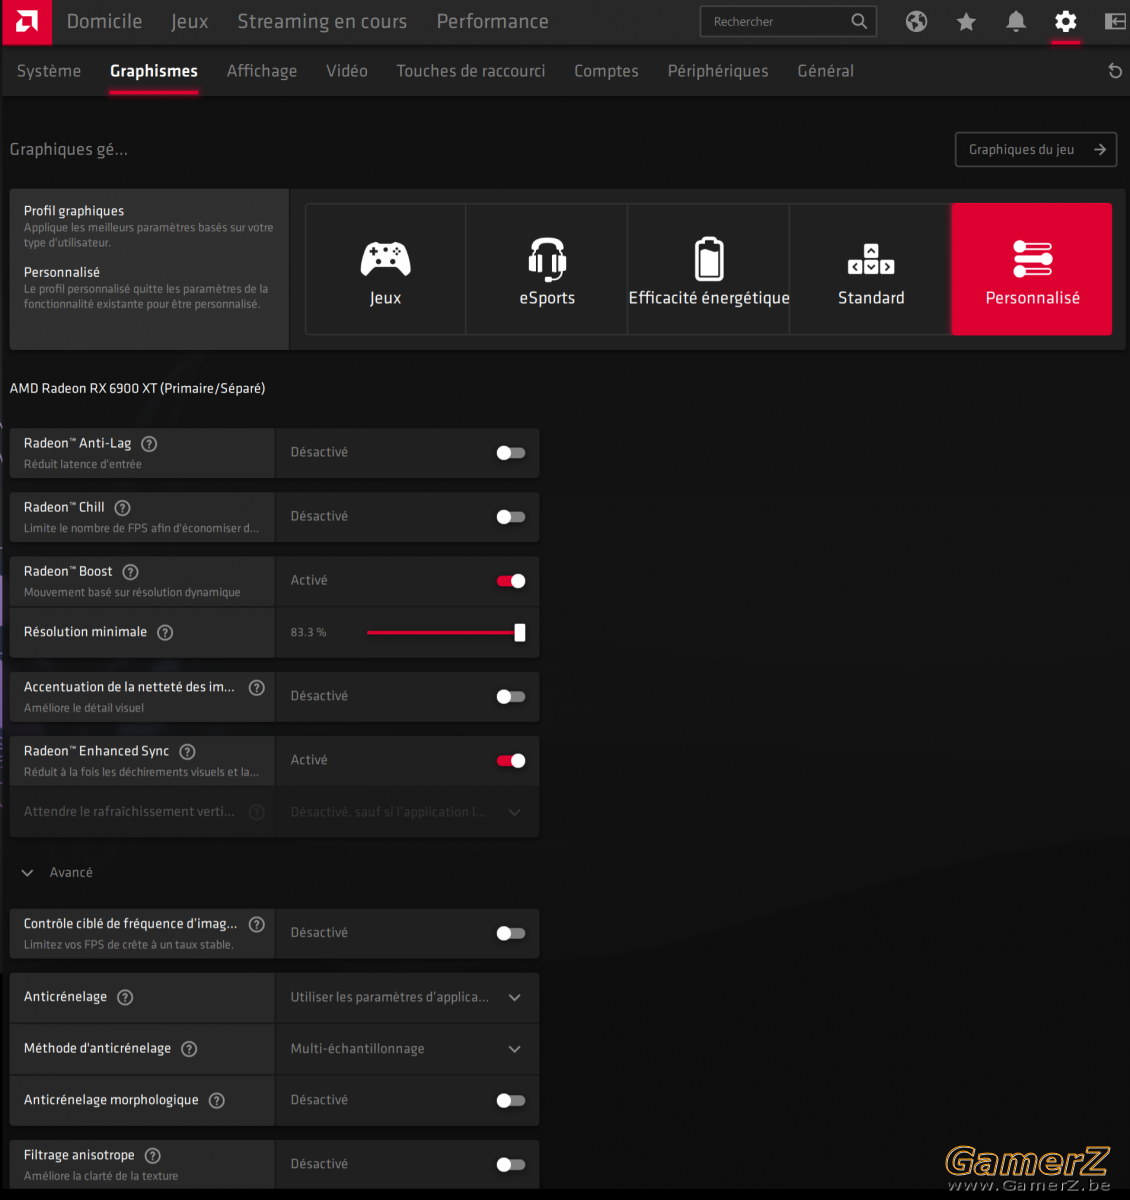Open help for Résolution minimale
The width and height of the screenshot is (1130, 1200).
coord(165,633)
